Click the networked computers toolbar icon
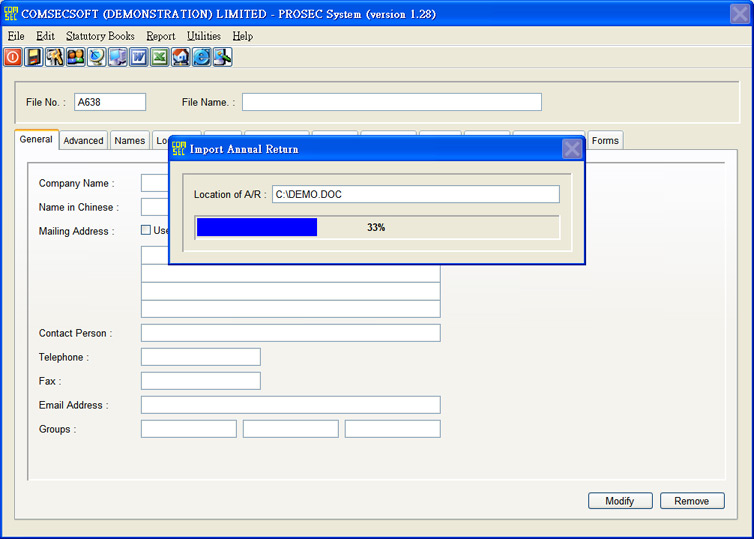 click(x=118, y=58)
